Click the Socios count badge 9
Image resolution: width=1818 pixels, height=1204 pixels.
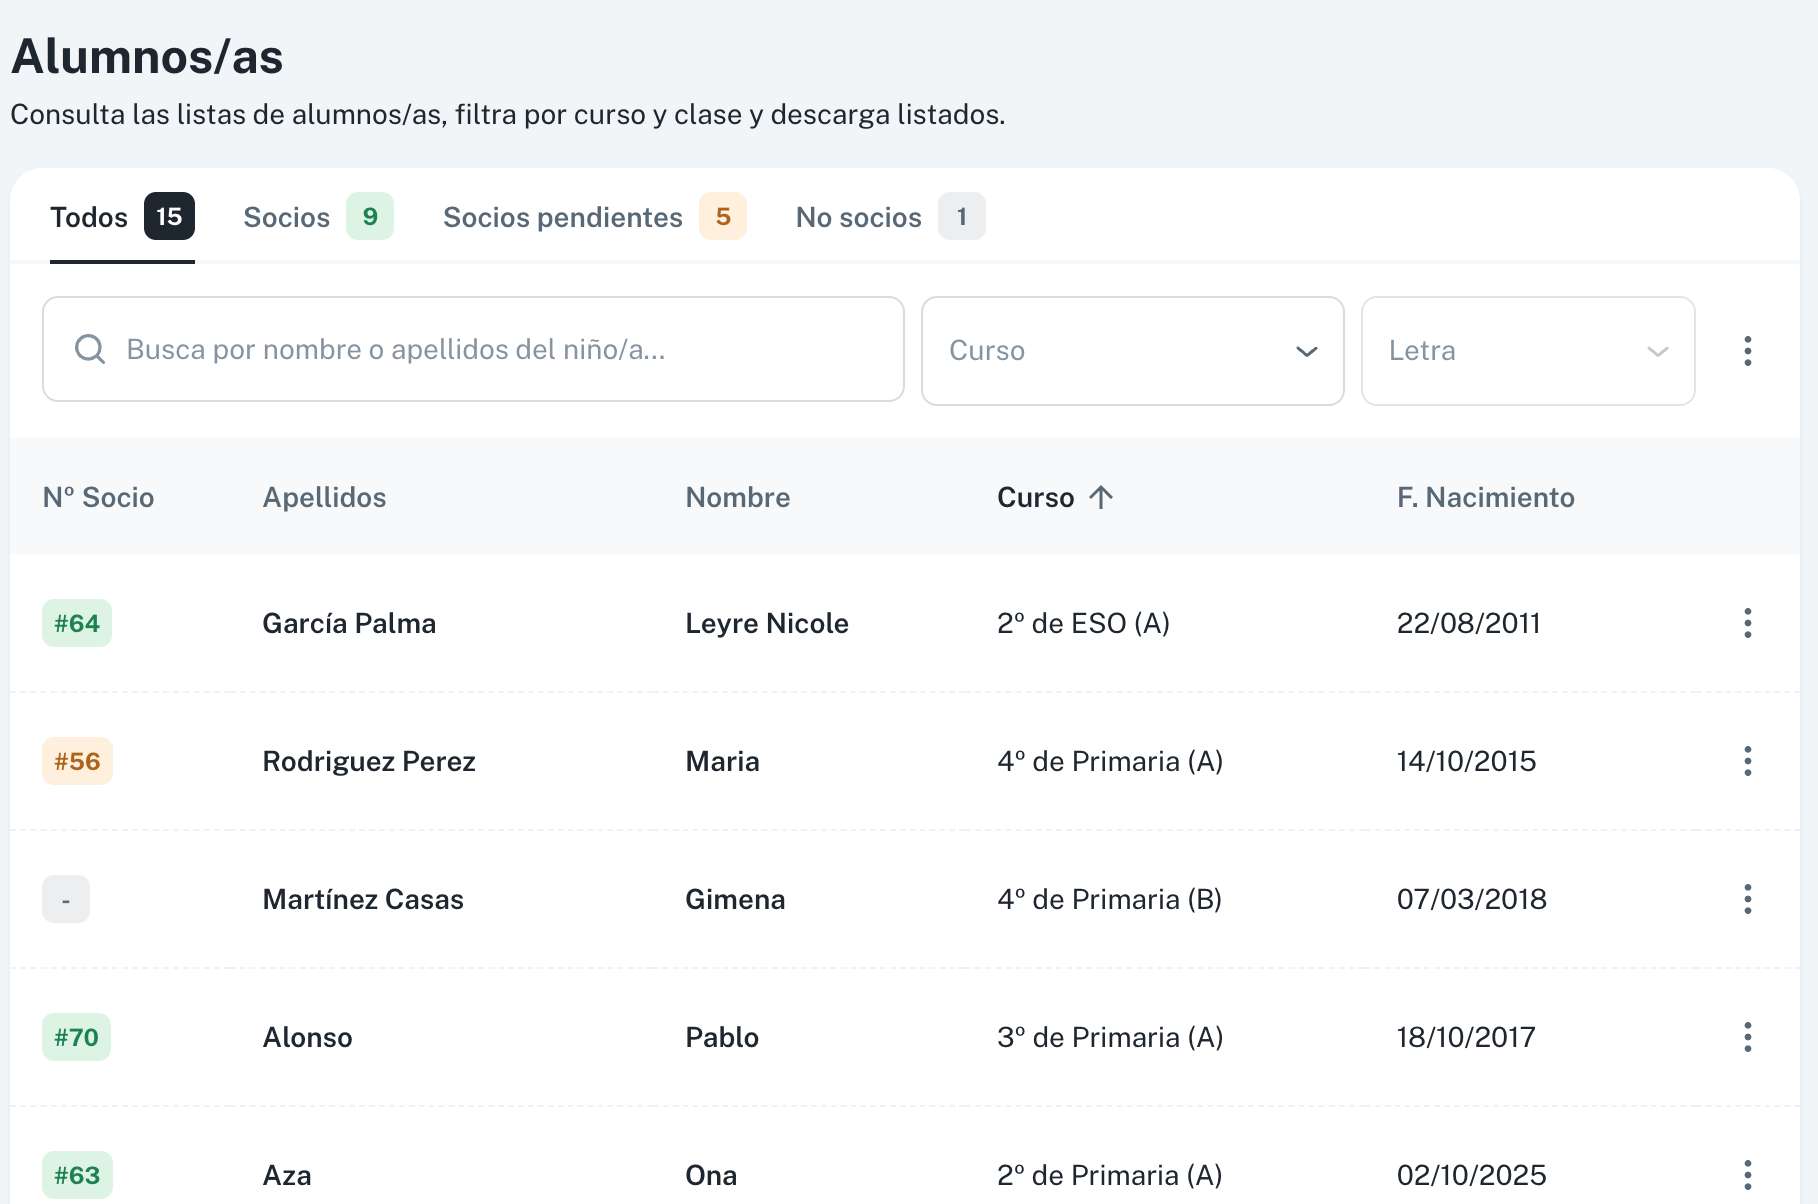(370, 216)
